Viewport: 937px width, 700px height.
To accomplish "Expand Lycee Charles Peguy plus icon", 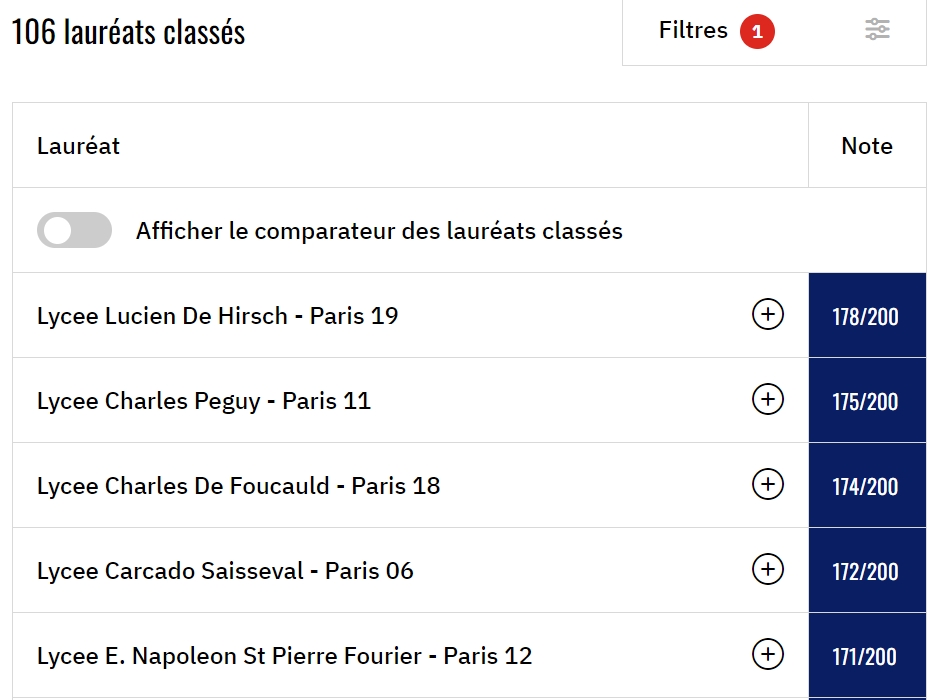I will pyautogui.click(x=767, y=400).
